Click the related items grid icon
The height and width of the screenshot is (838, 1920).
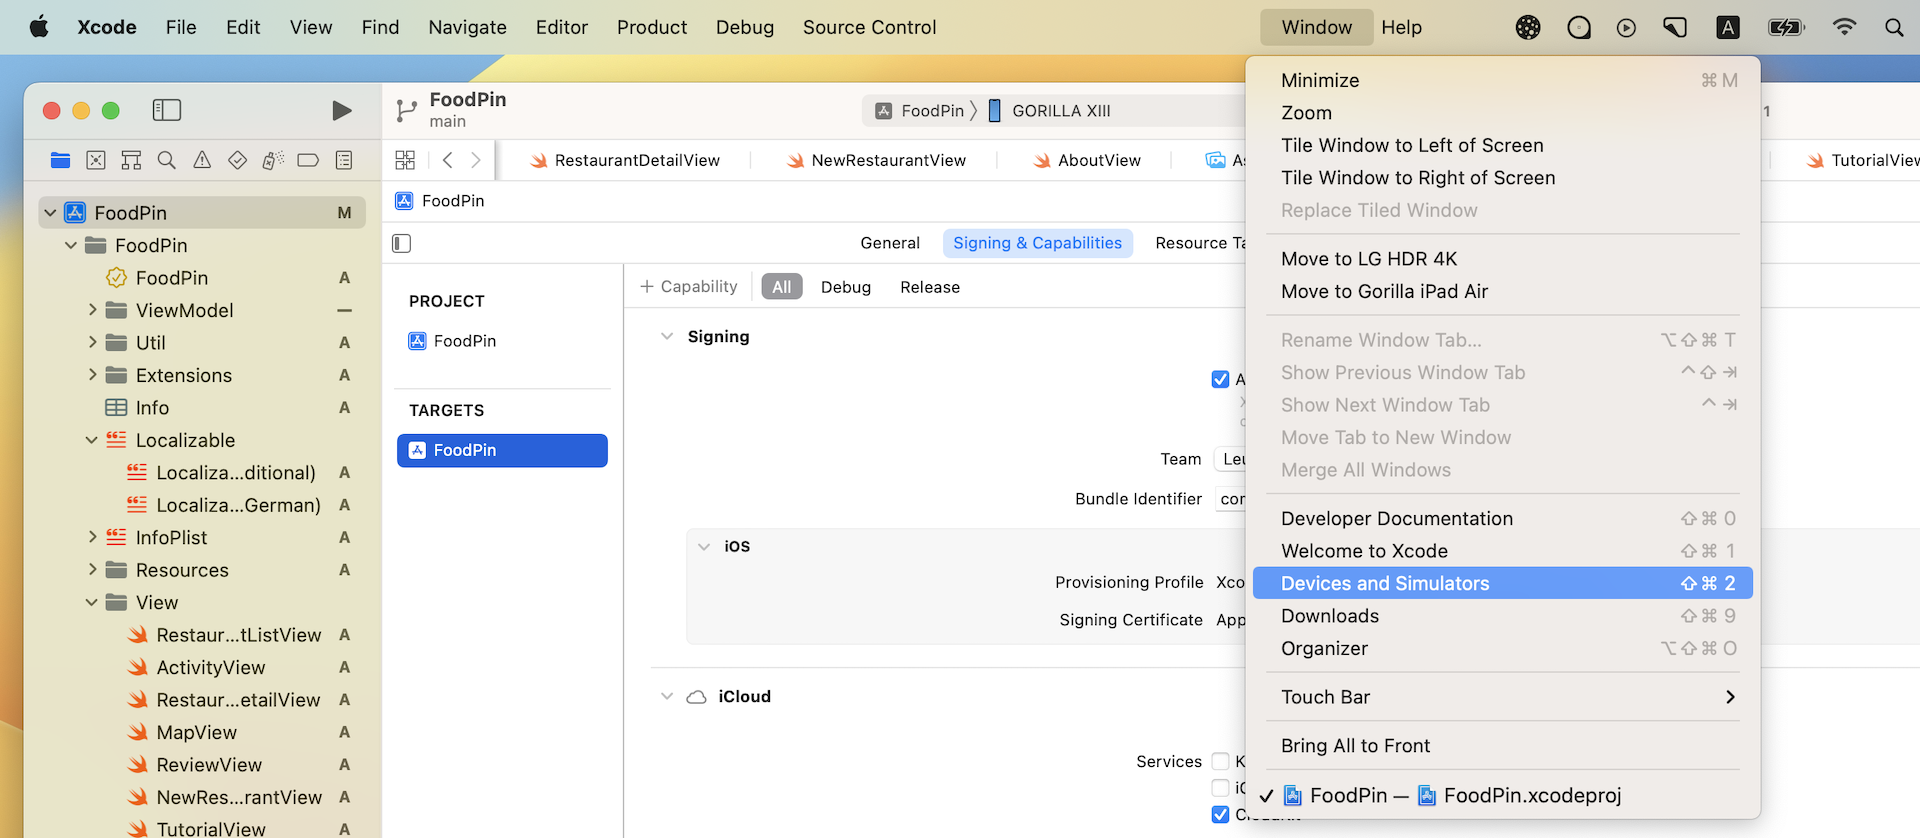pyautogui.click(x=405, y=160)
